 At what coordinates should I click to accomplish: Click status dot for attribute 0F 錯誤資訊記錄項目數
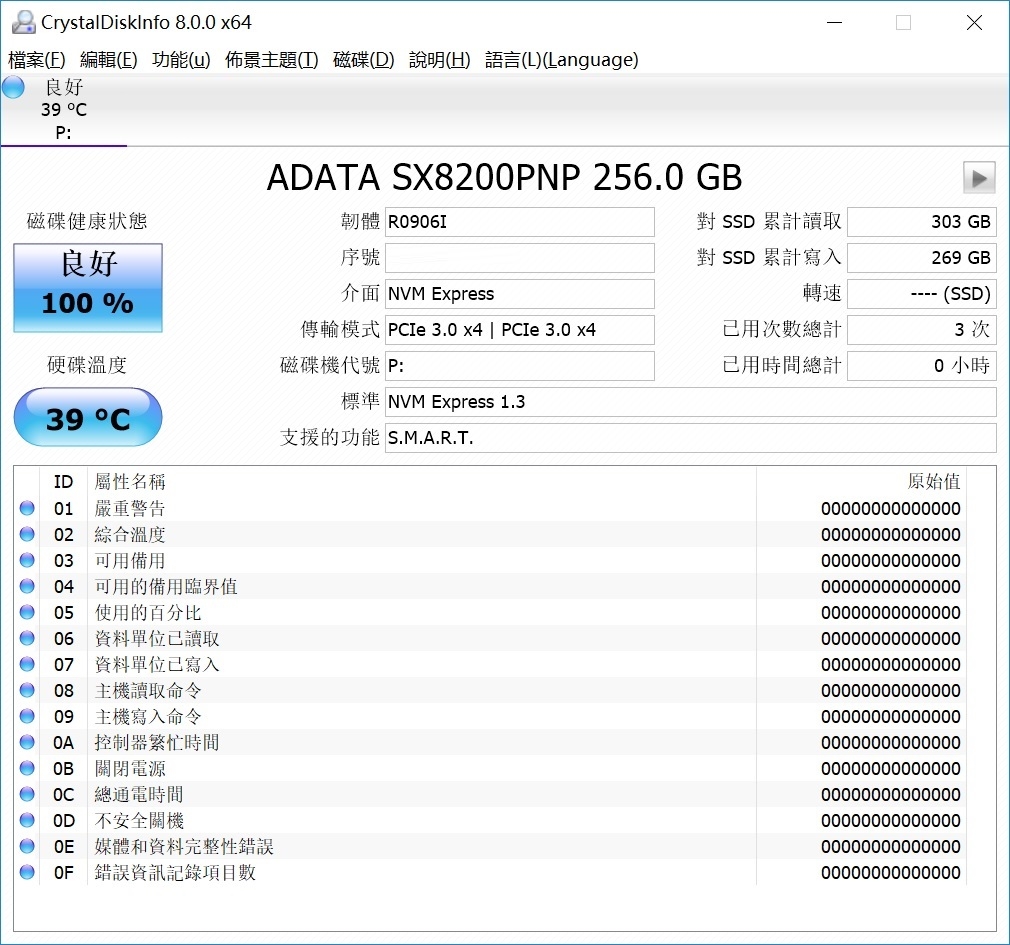[x=27, y=872]
